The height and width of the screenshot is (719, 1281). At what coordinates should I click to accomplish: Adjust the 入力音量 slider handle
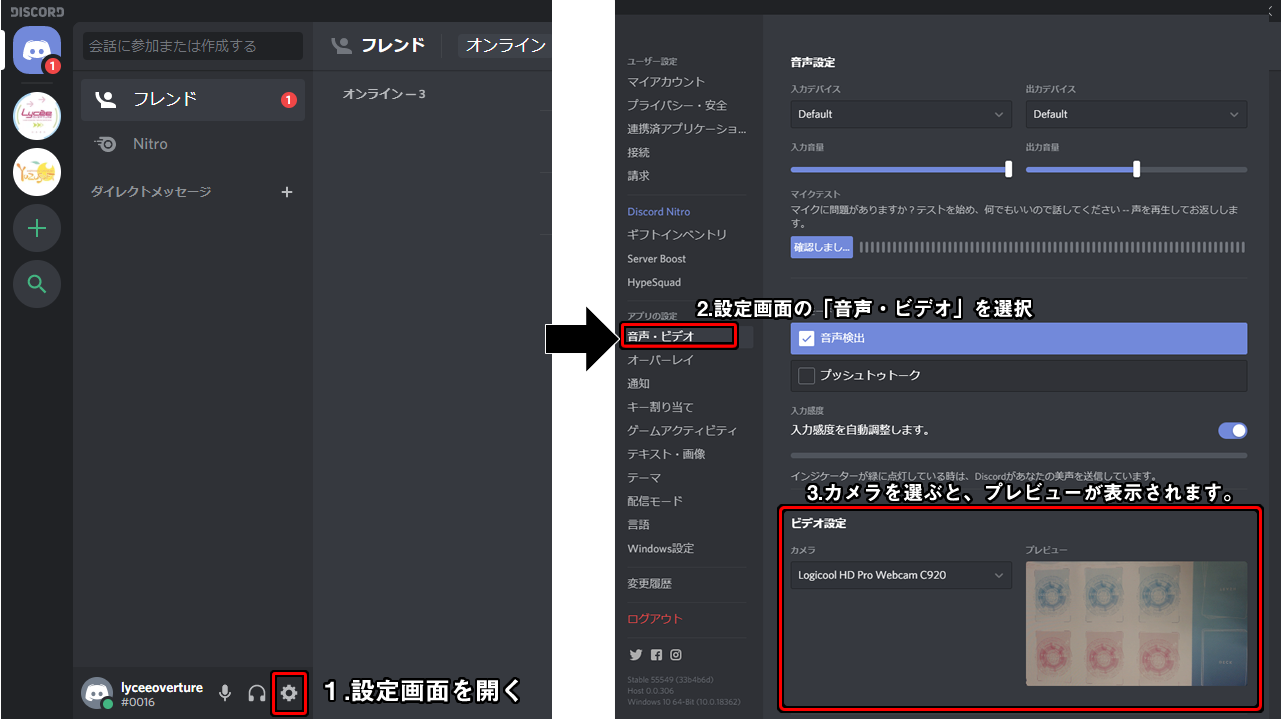tap(1008, 169)
